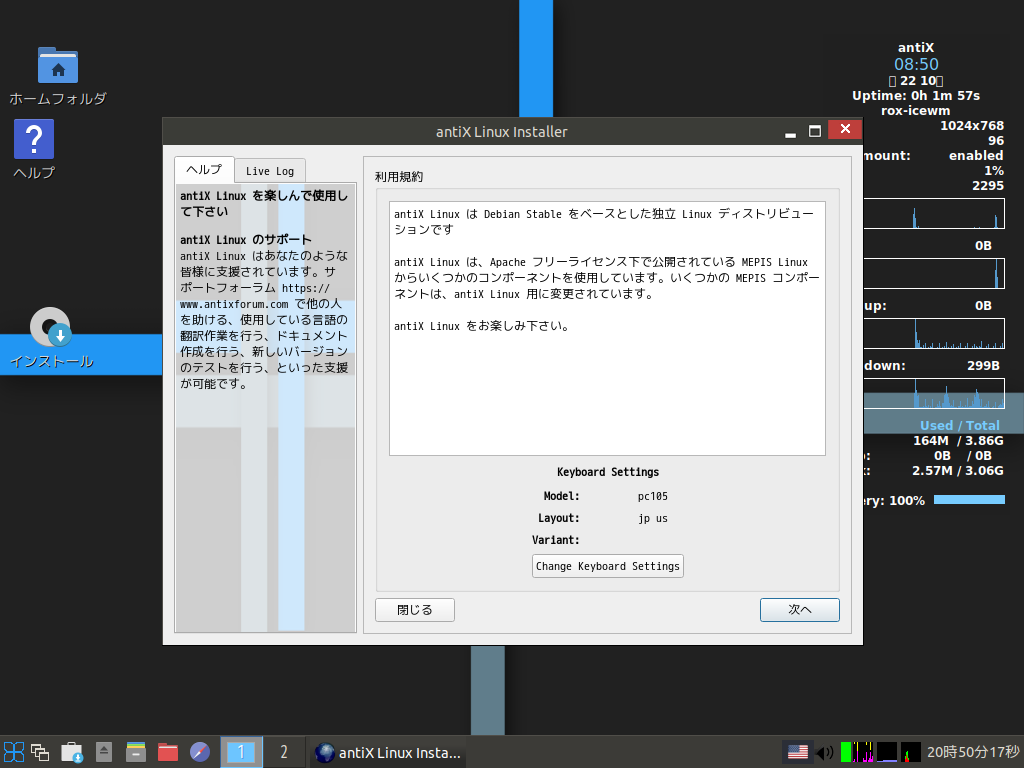
Task: Click the pc105 keyboard model value
Action: [x=652, y=496]
